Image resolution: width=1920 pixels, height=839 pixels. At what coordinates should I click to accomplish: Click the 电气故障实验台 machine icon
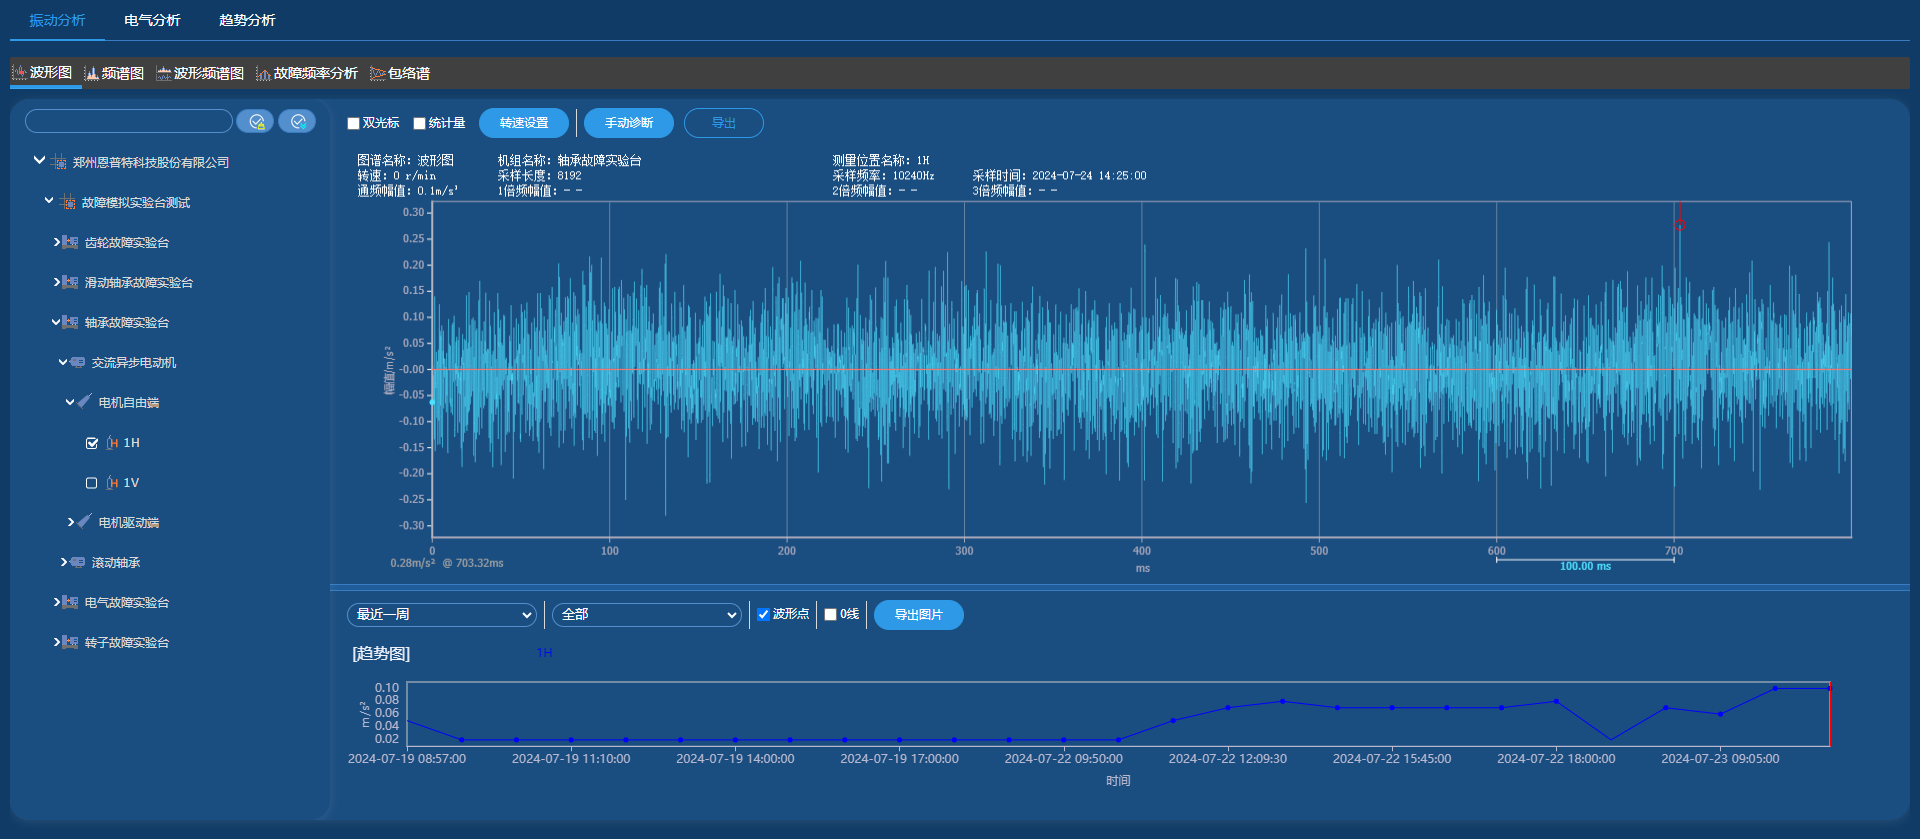point(70,602)
